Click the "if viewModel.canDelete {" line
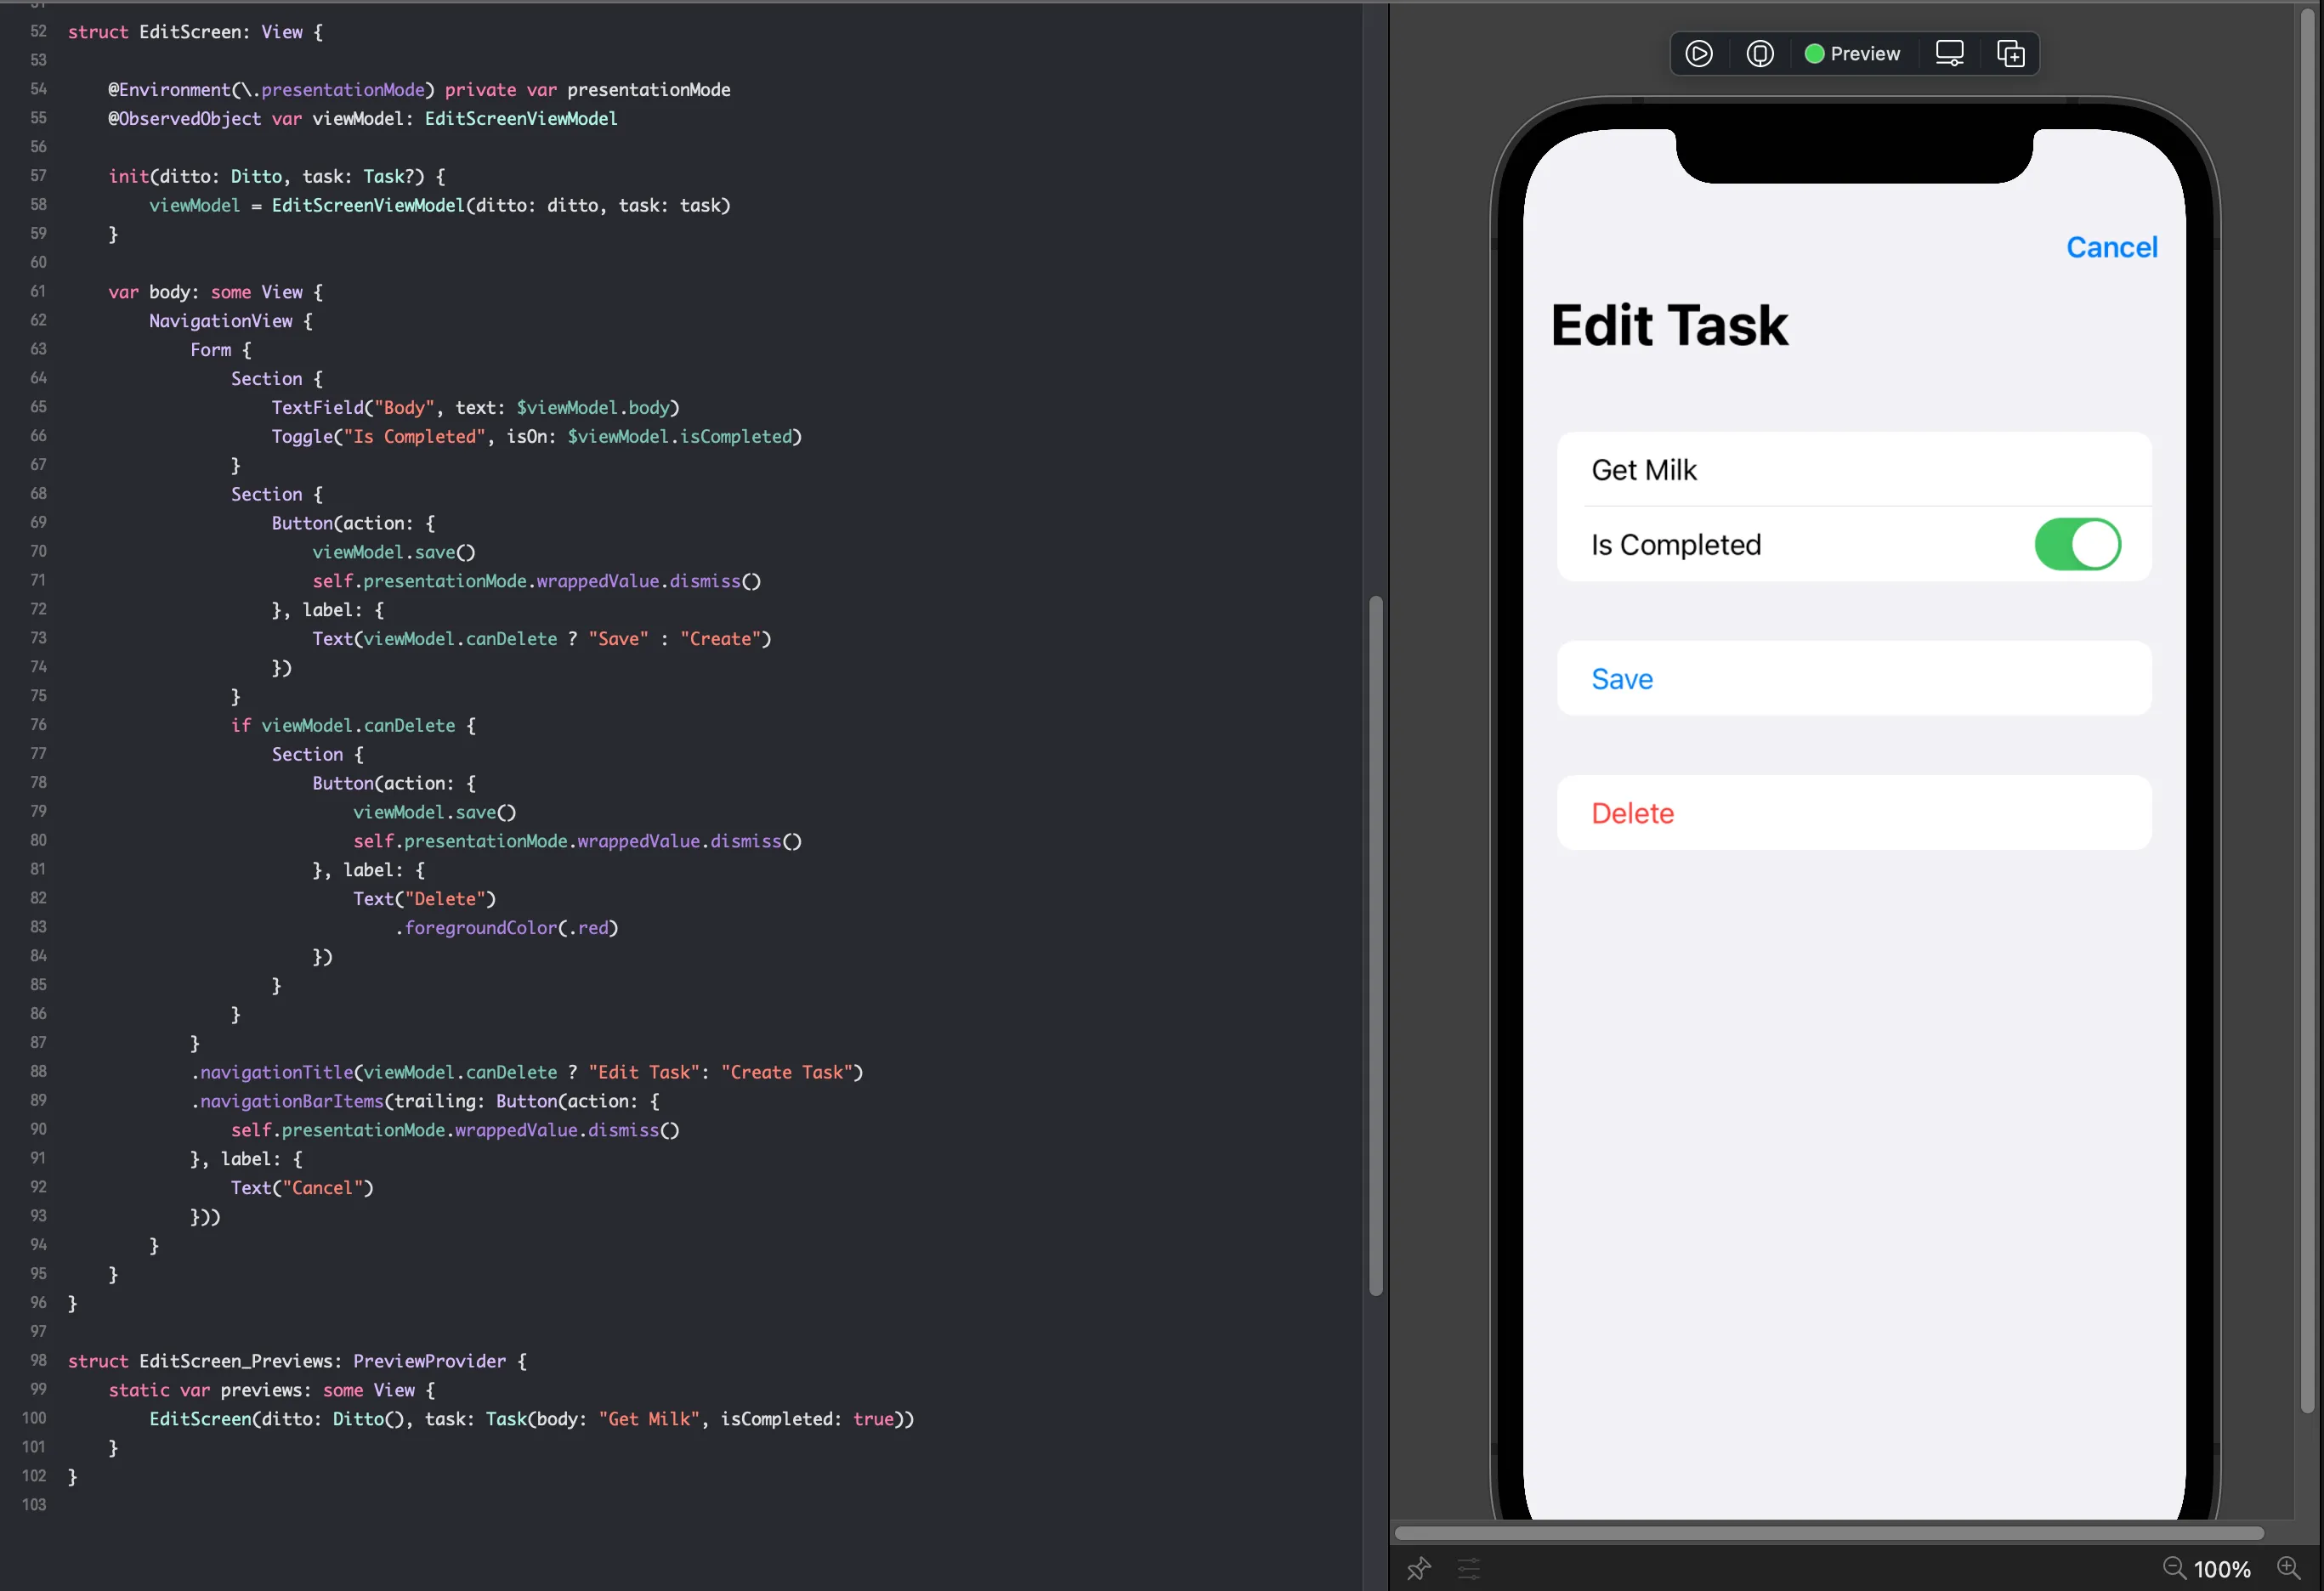This screenshot has width=2324, height=1591. tap(353, 725)
